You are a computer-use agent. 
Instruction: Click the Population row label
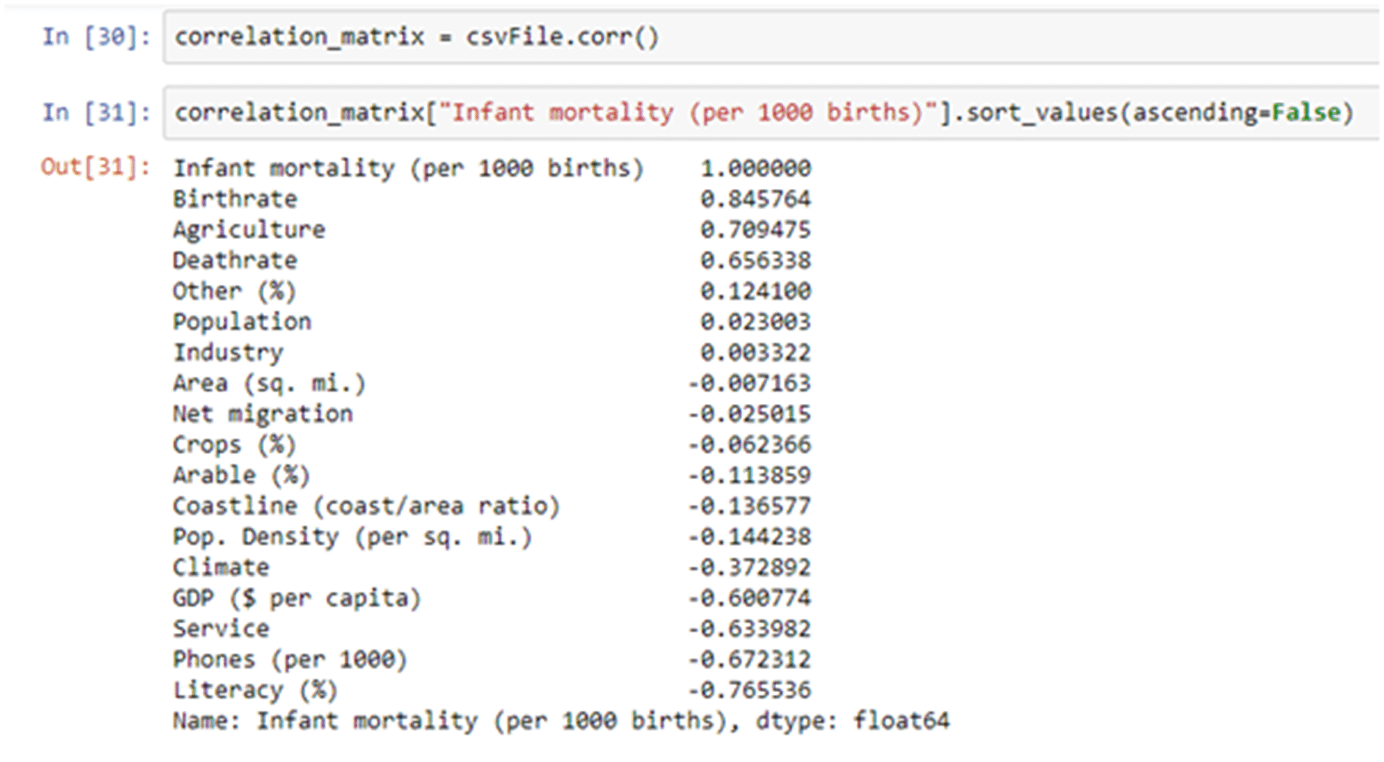click(242, 322)
